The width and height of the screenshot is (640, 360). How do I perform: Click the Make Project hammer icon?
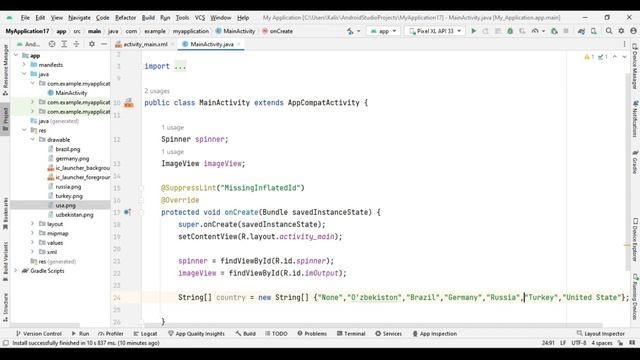[x=350, y=31]
